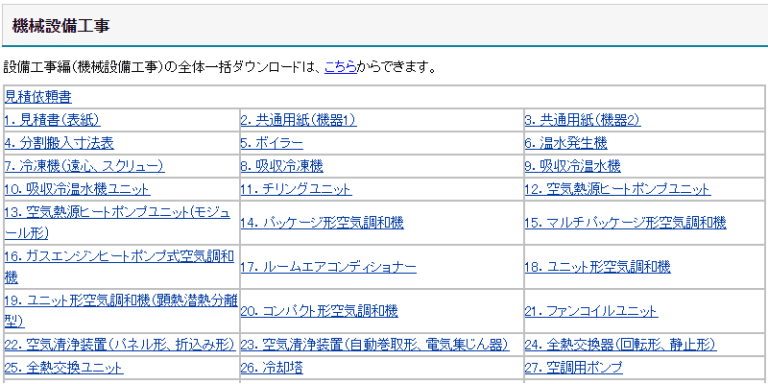Open link 20. コンパクト形空気調和機
This screenshot has width=768, height=384.
319,311
